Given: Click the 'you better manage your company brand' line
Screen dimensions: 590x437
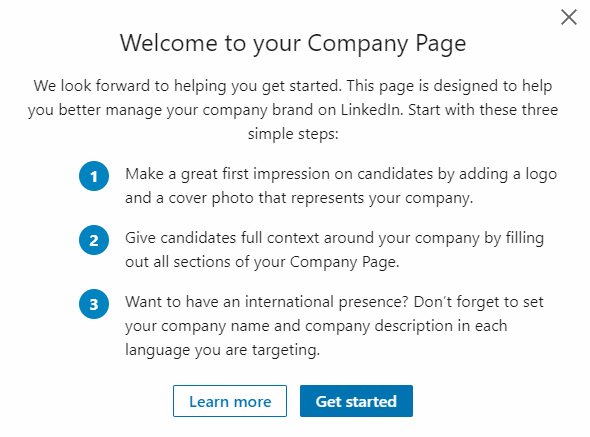Looking at the screenshot, I should pos(293,110).
